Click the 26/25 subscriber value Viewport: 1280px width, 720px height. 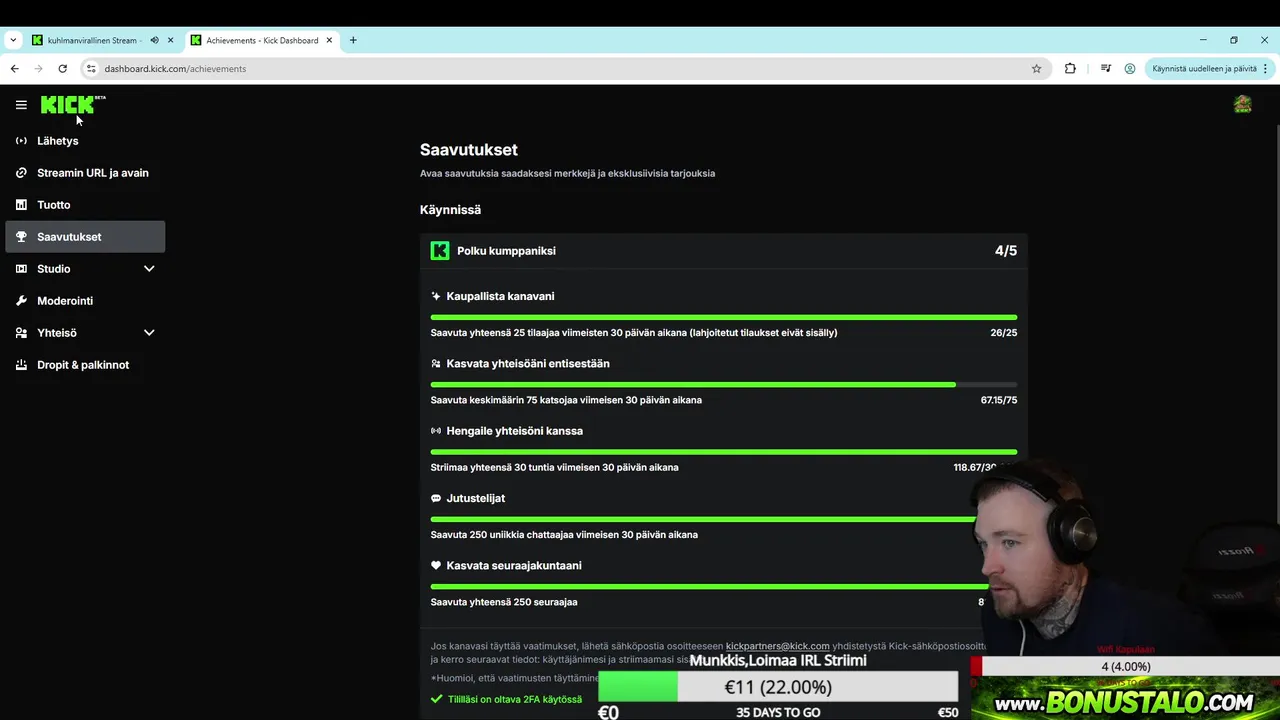tap(1003, 333)
